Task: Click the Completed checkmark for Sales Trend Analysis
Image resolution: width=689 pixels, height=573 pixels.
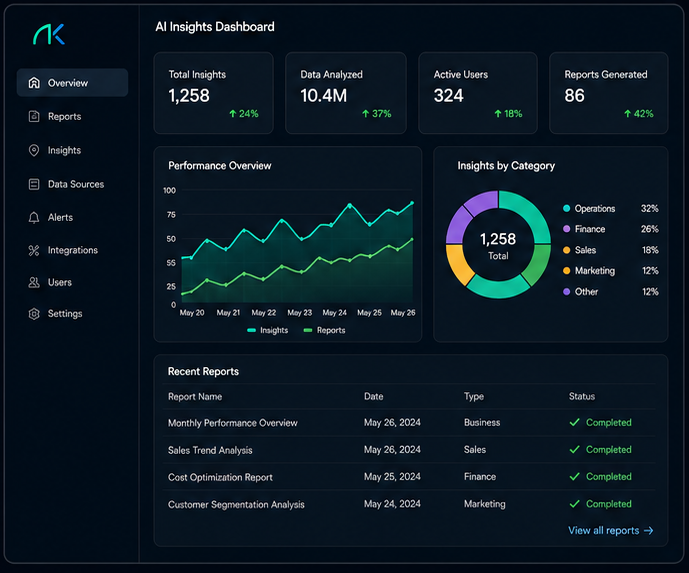Action: [574, 450]
